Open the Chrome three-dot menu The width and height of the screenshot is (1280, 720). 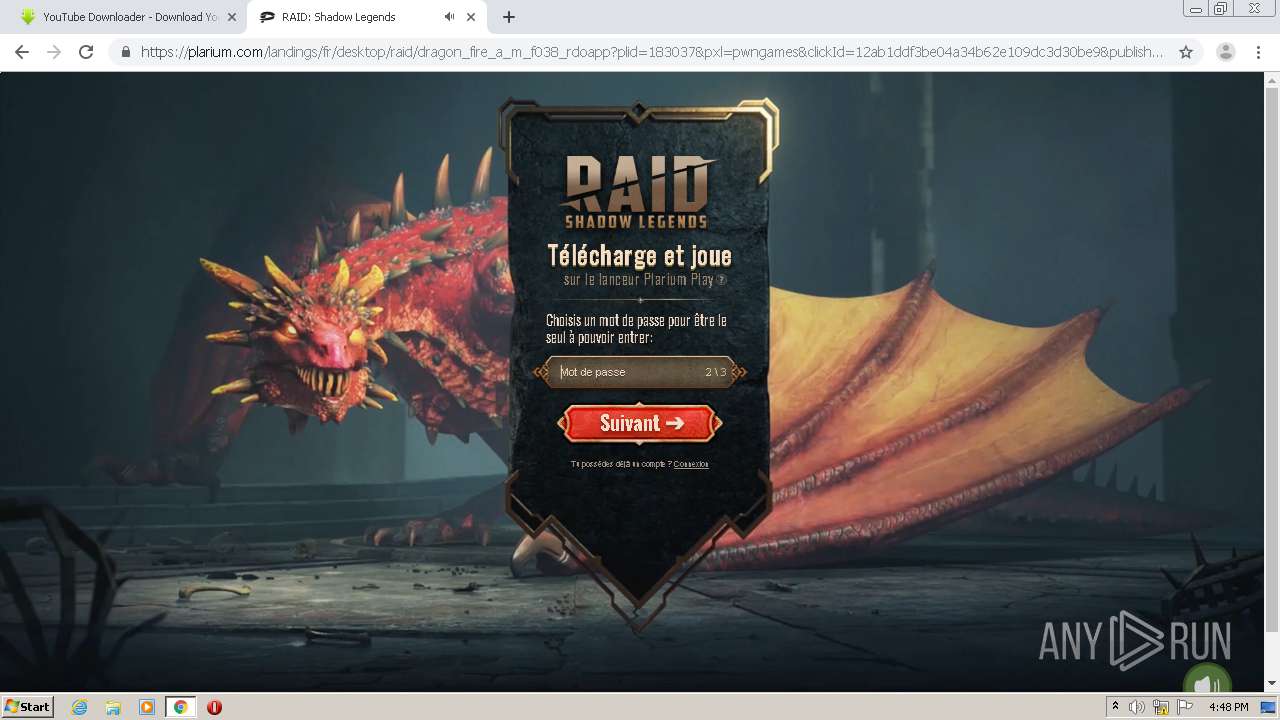tap(1258, 52)
